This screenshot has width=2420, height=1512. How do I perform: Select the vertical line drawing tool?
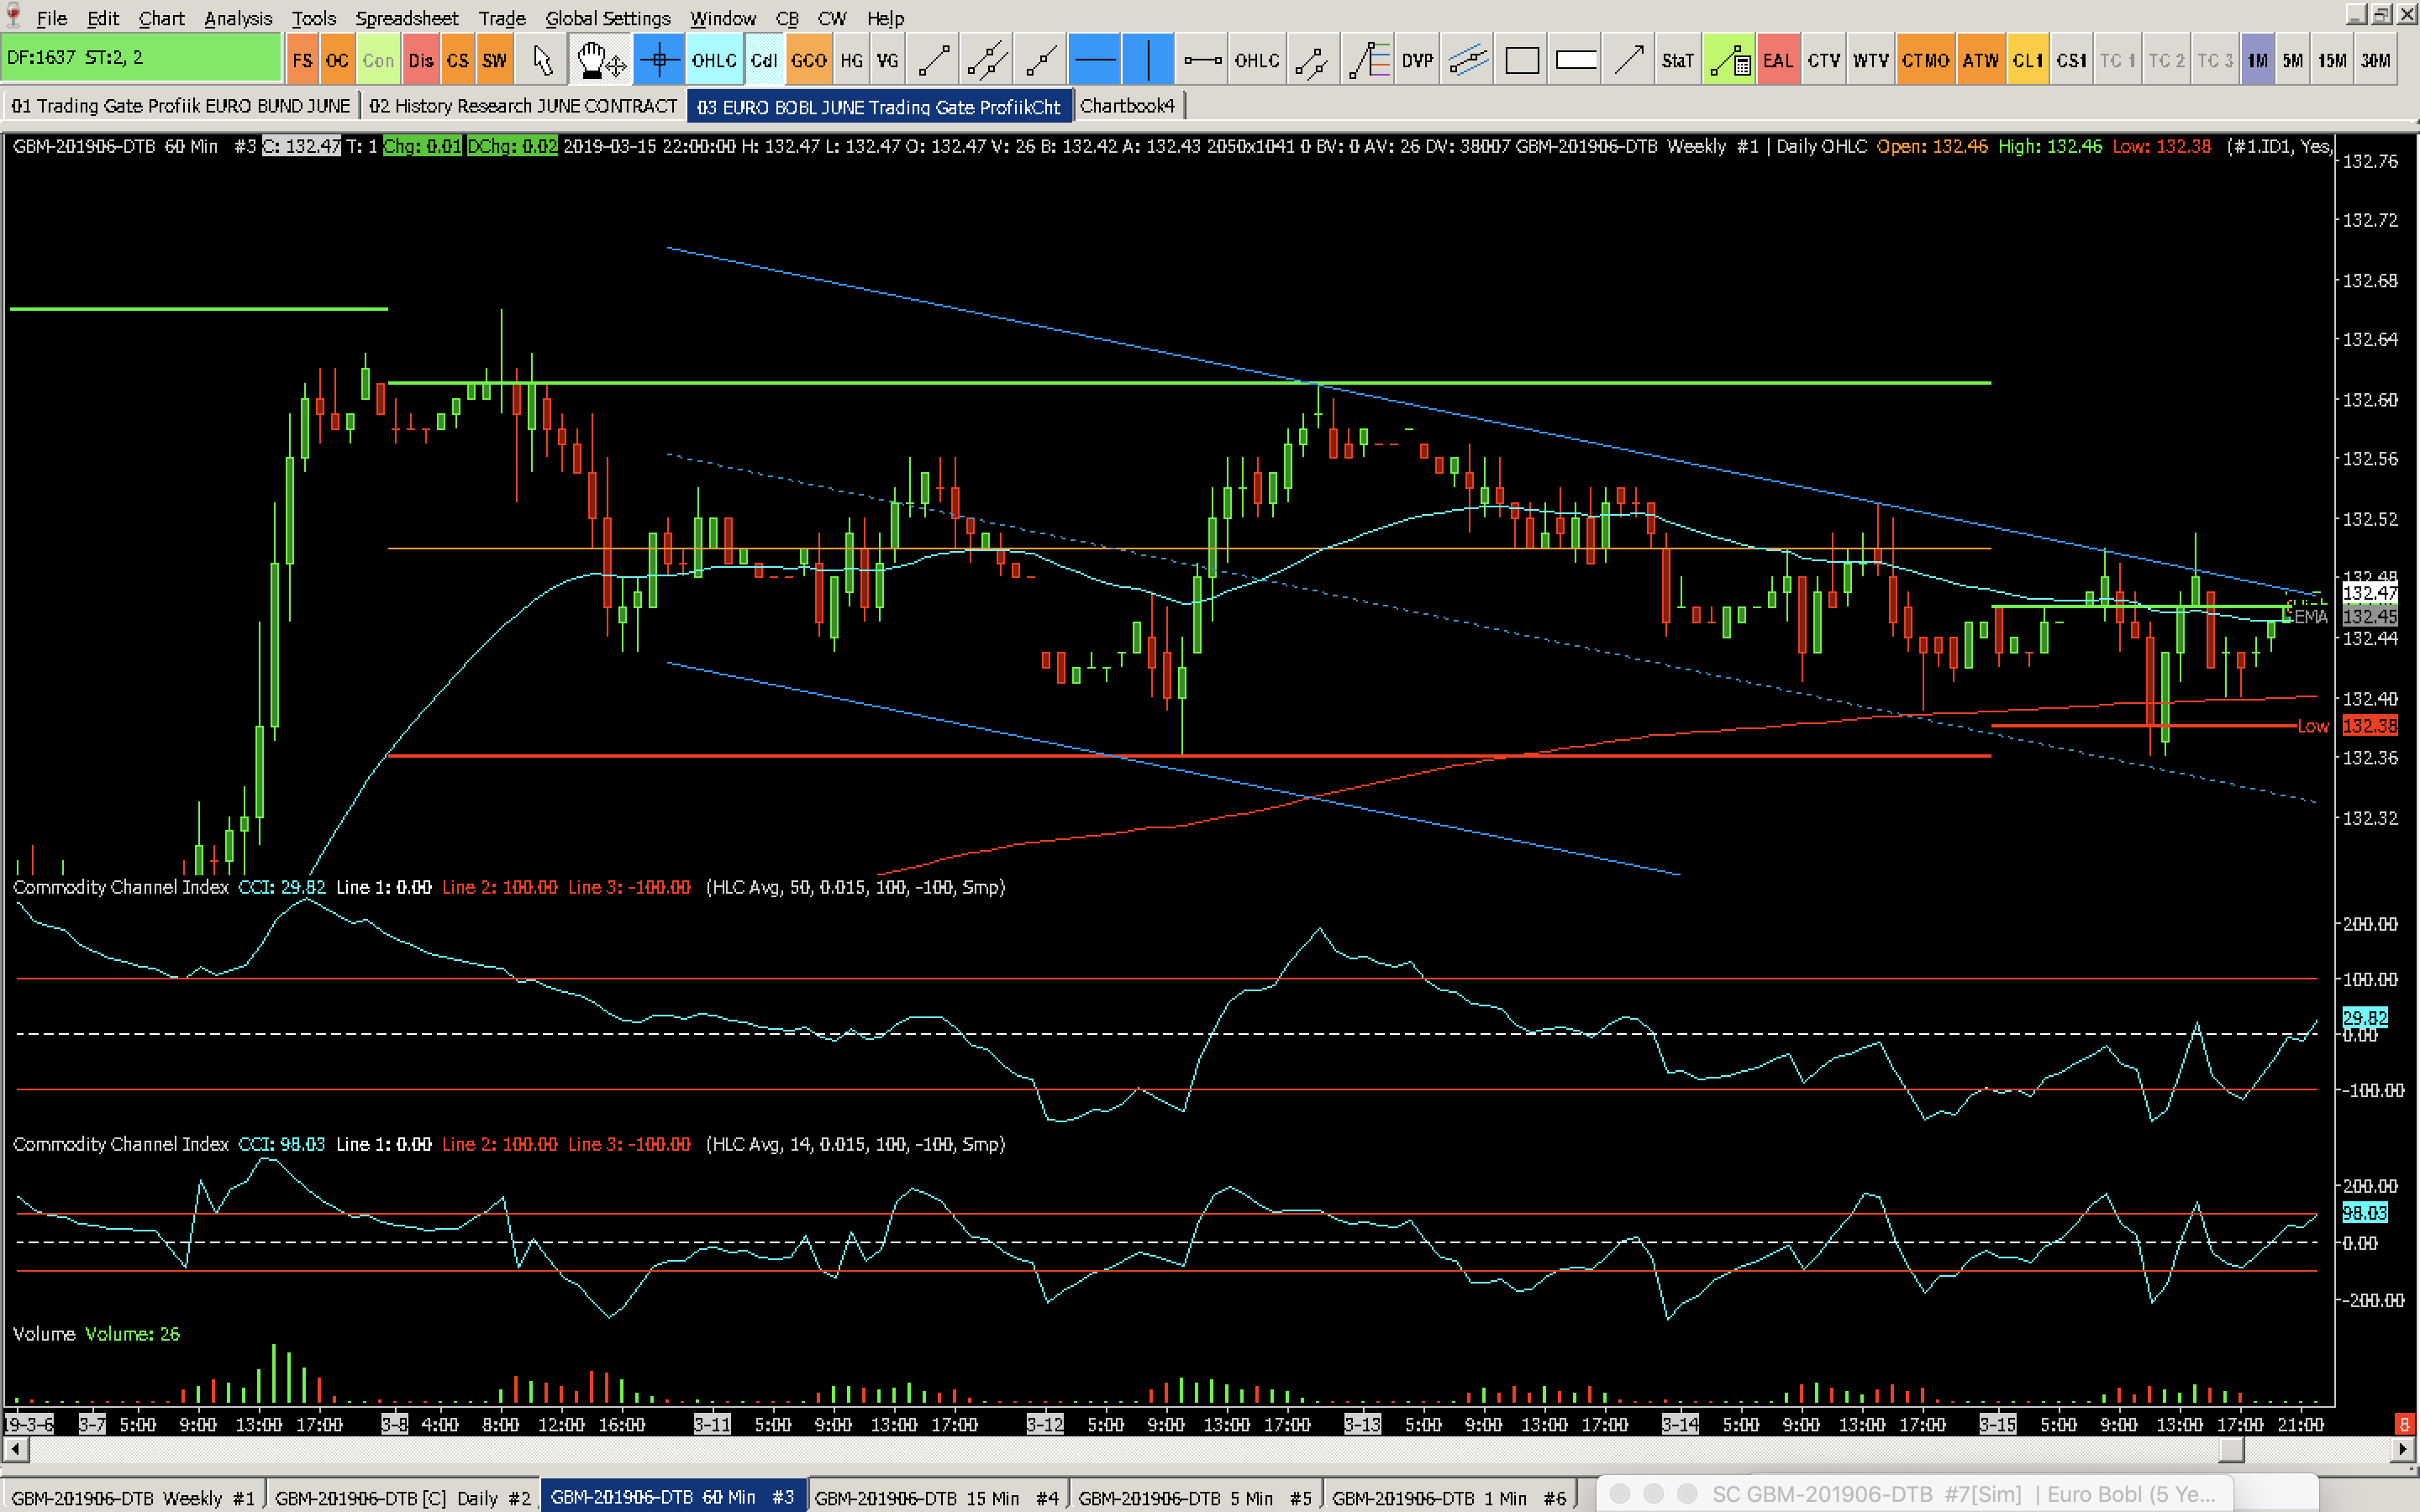pyautogui.click(x=1148, y=60)
